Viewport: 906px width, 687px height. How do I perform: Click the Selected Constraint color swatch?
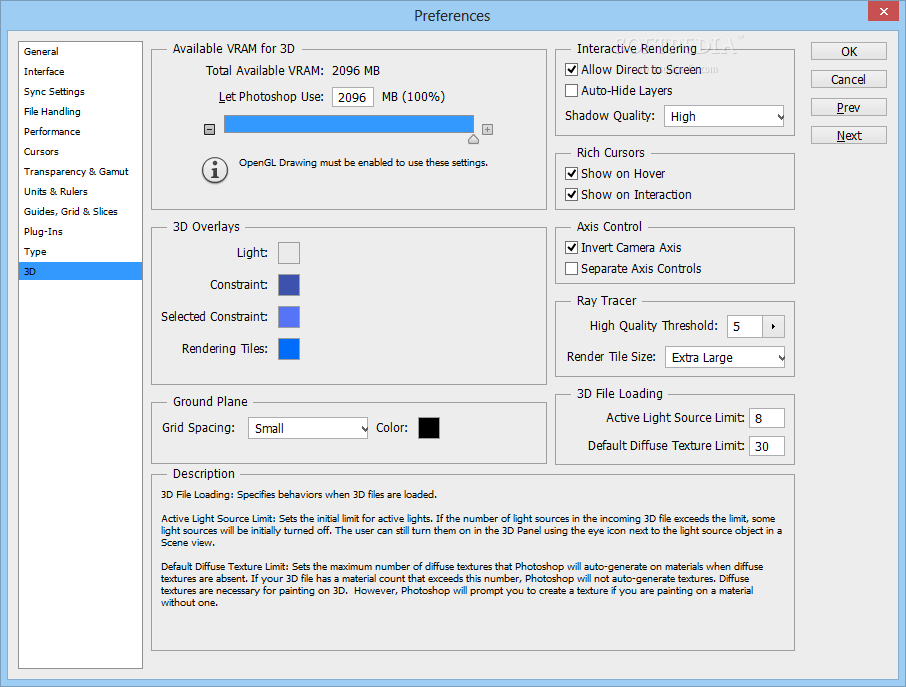[289, 317]
